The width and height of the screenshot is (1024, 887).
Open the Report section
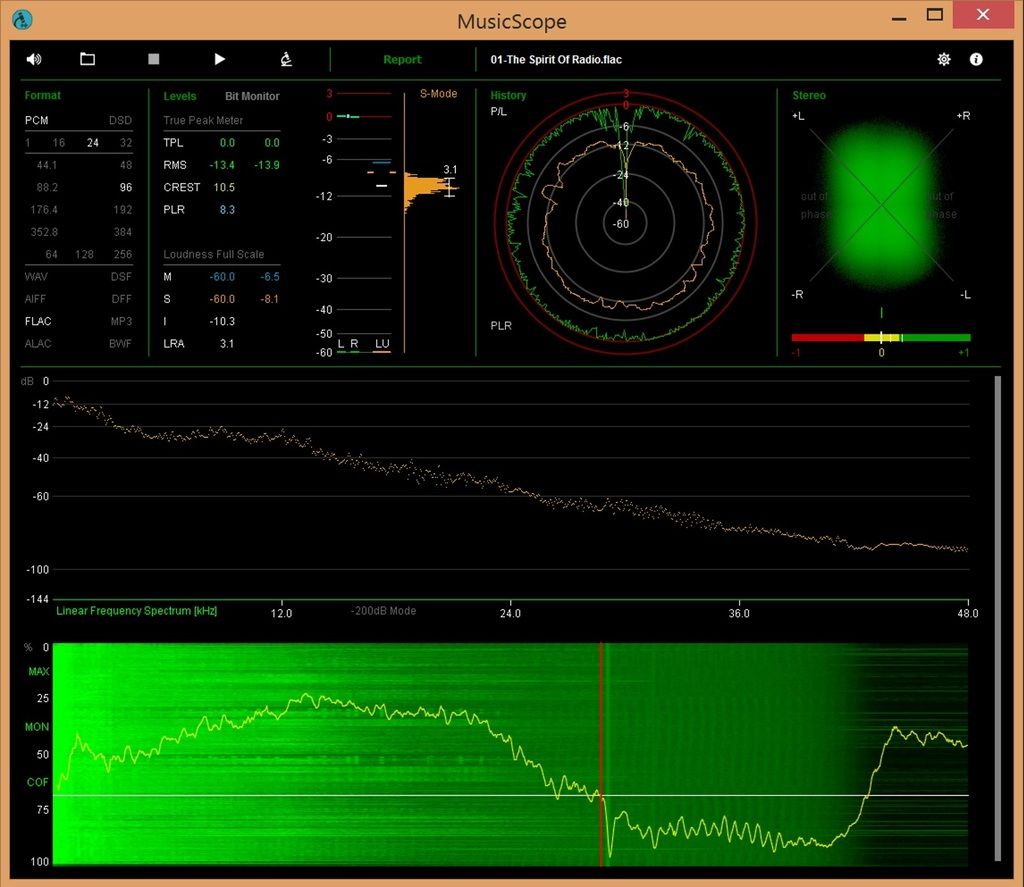402,60
